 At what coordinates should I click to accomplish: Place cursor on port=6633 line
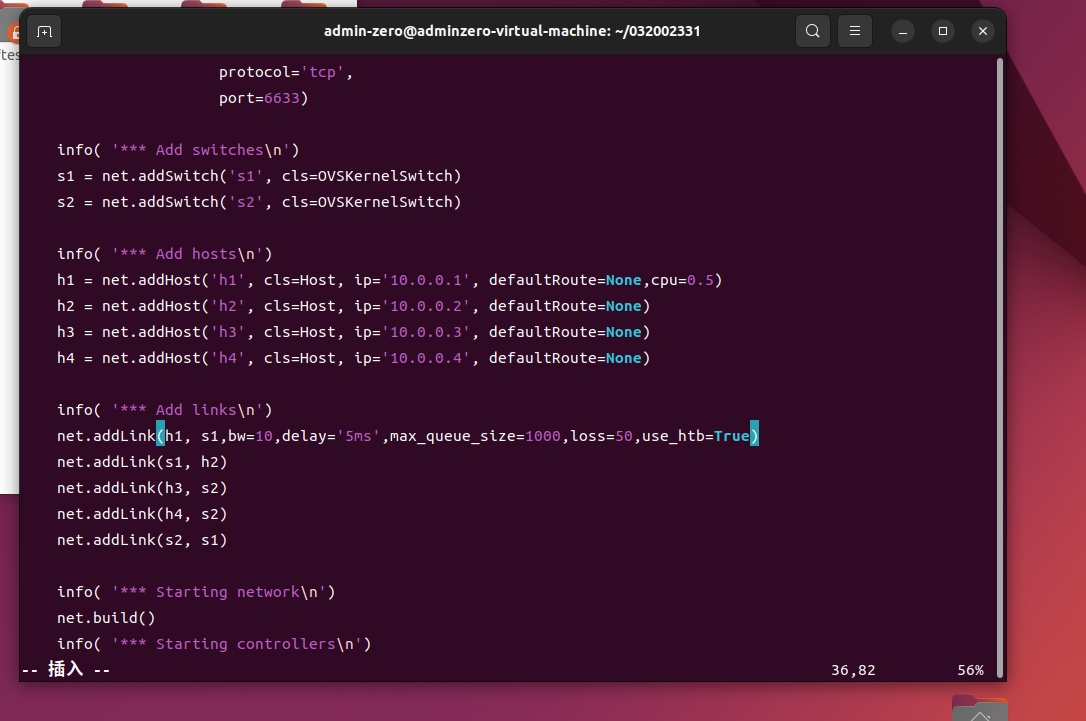[x=263, y=98]
